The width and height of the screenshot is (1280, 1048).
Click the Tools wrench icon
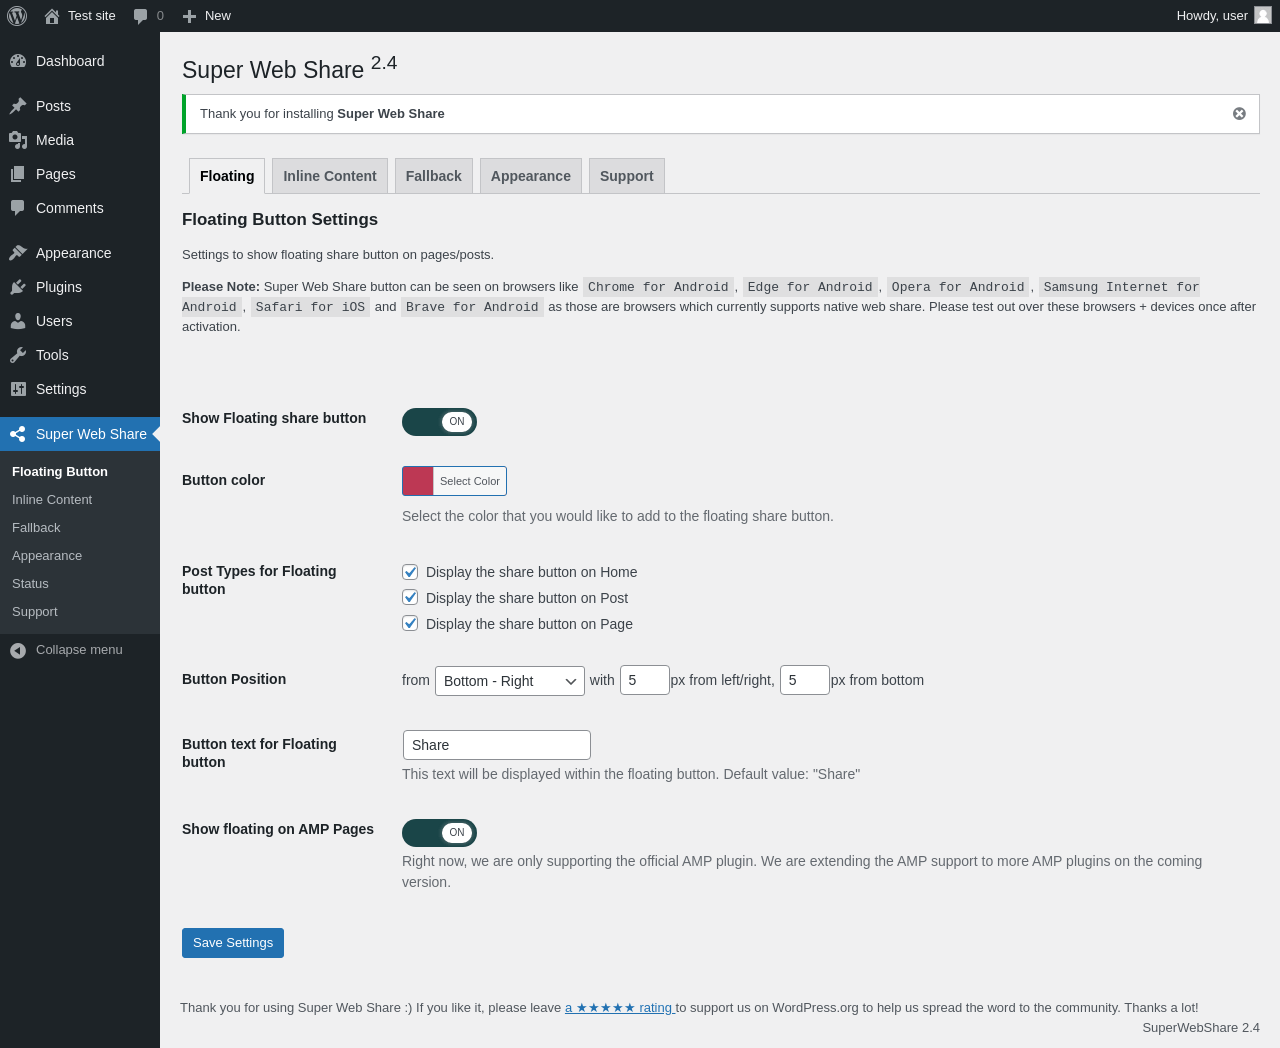(x=18, y=355)
